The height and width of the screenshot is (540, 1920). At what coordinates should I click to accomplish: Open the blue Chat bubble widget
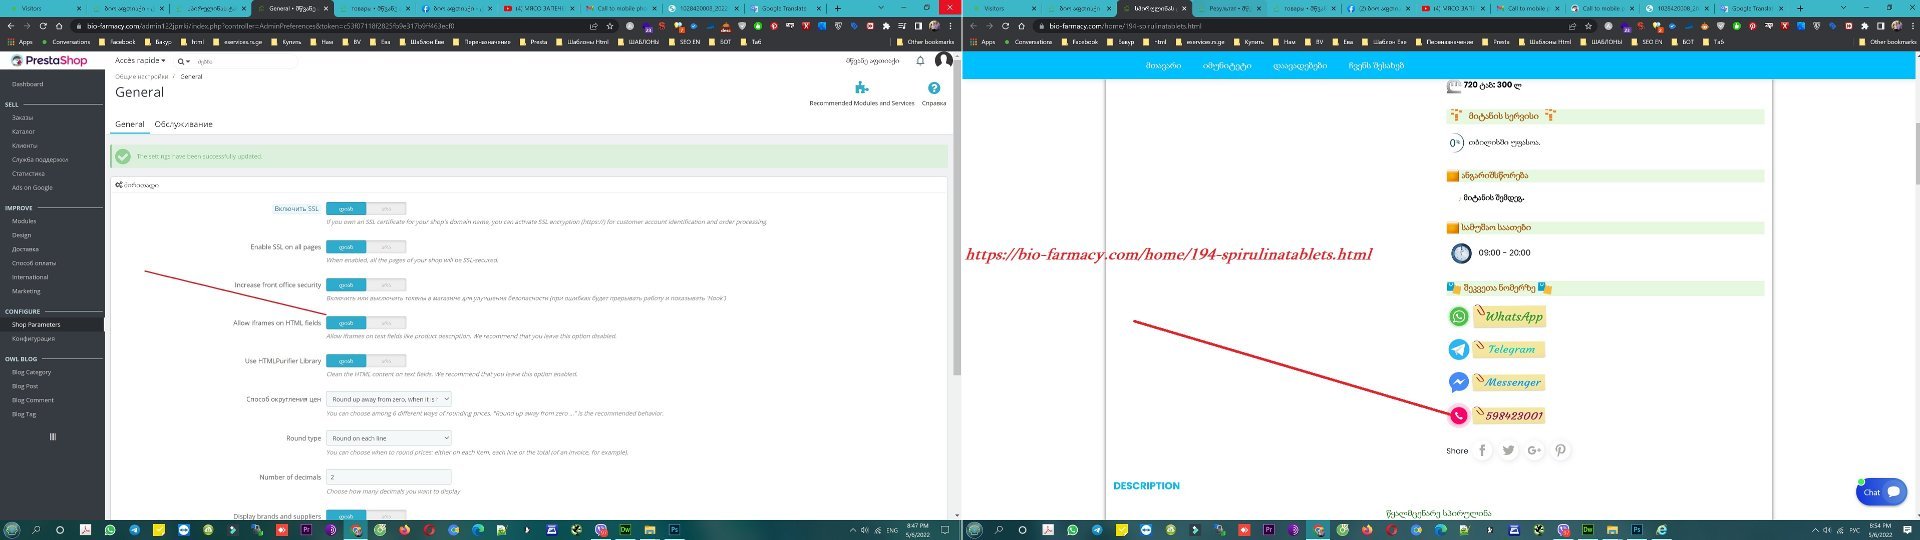[x=1881, y=491]
